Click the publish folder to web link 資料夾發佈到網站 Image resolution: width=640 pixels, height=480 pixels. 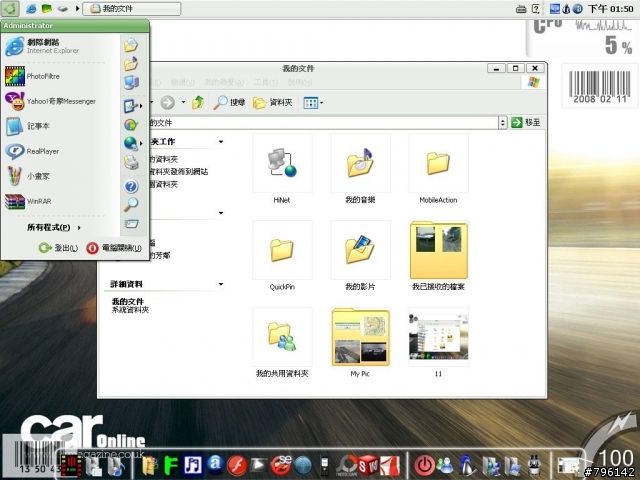179,172
